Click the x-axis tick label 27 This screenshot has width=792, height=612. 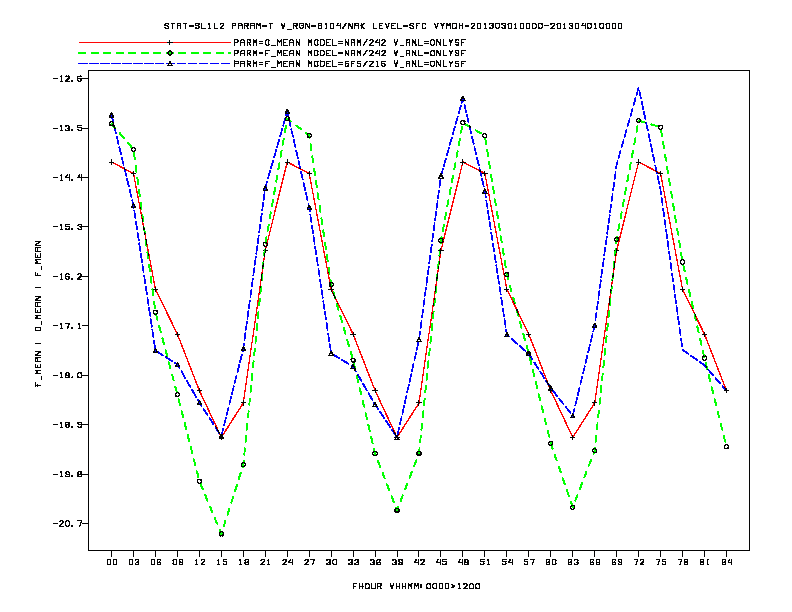[x=309, y=562]
